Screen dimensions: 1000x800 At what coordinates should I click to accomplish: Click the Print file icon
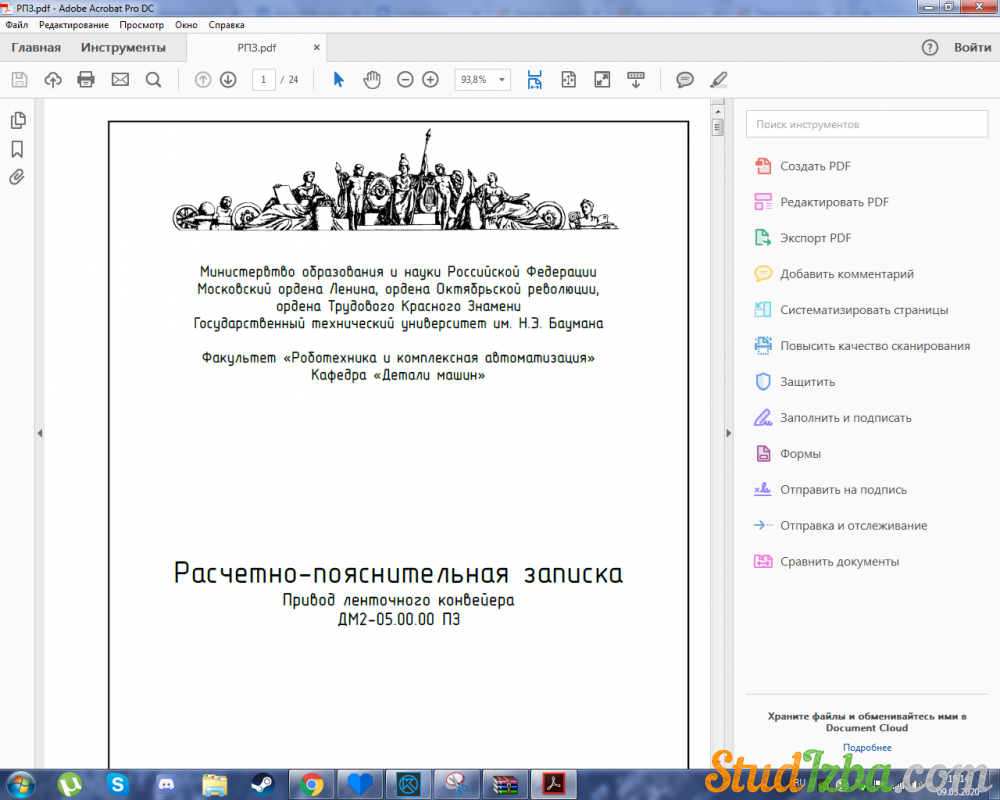pos(86,80)
